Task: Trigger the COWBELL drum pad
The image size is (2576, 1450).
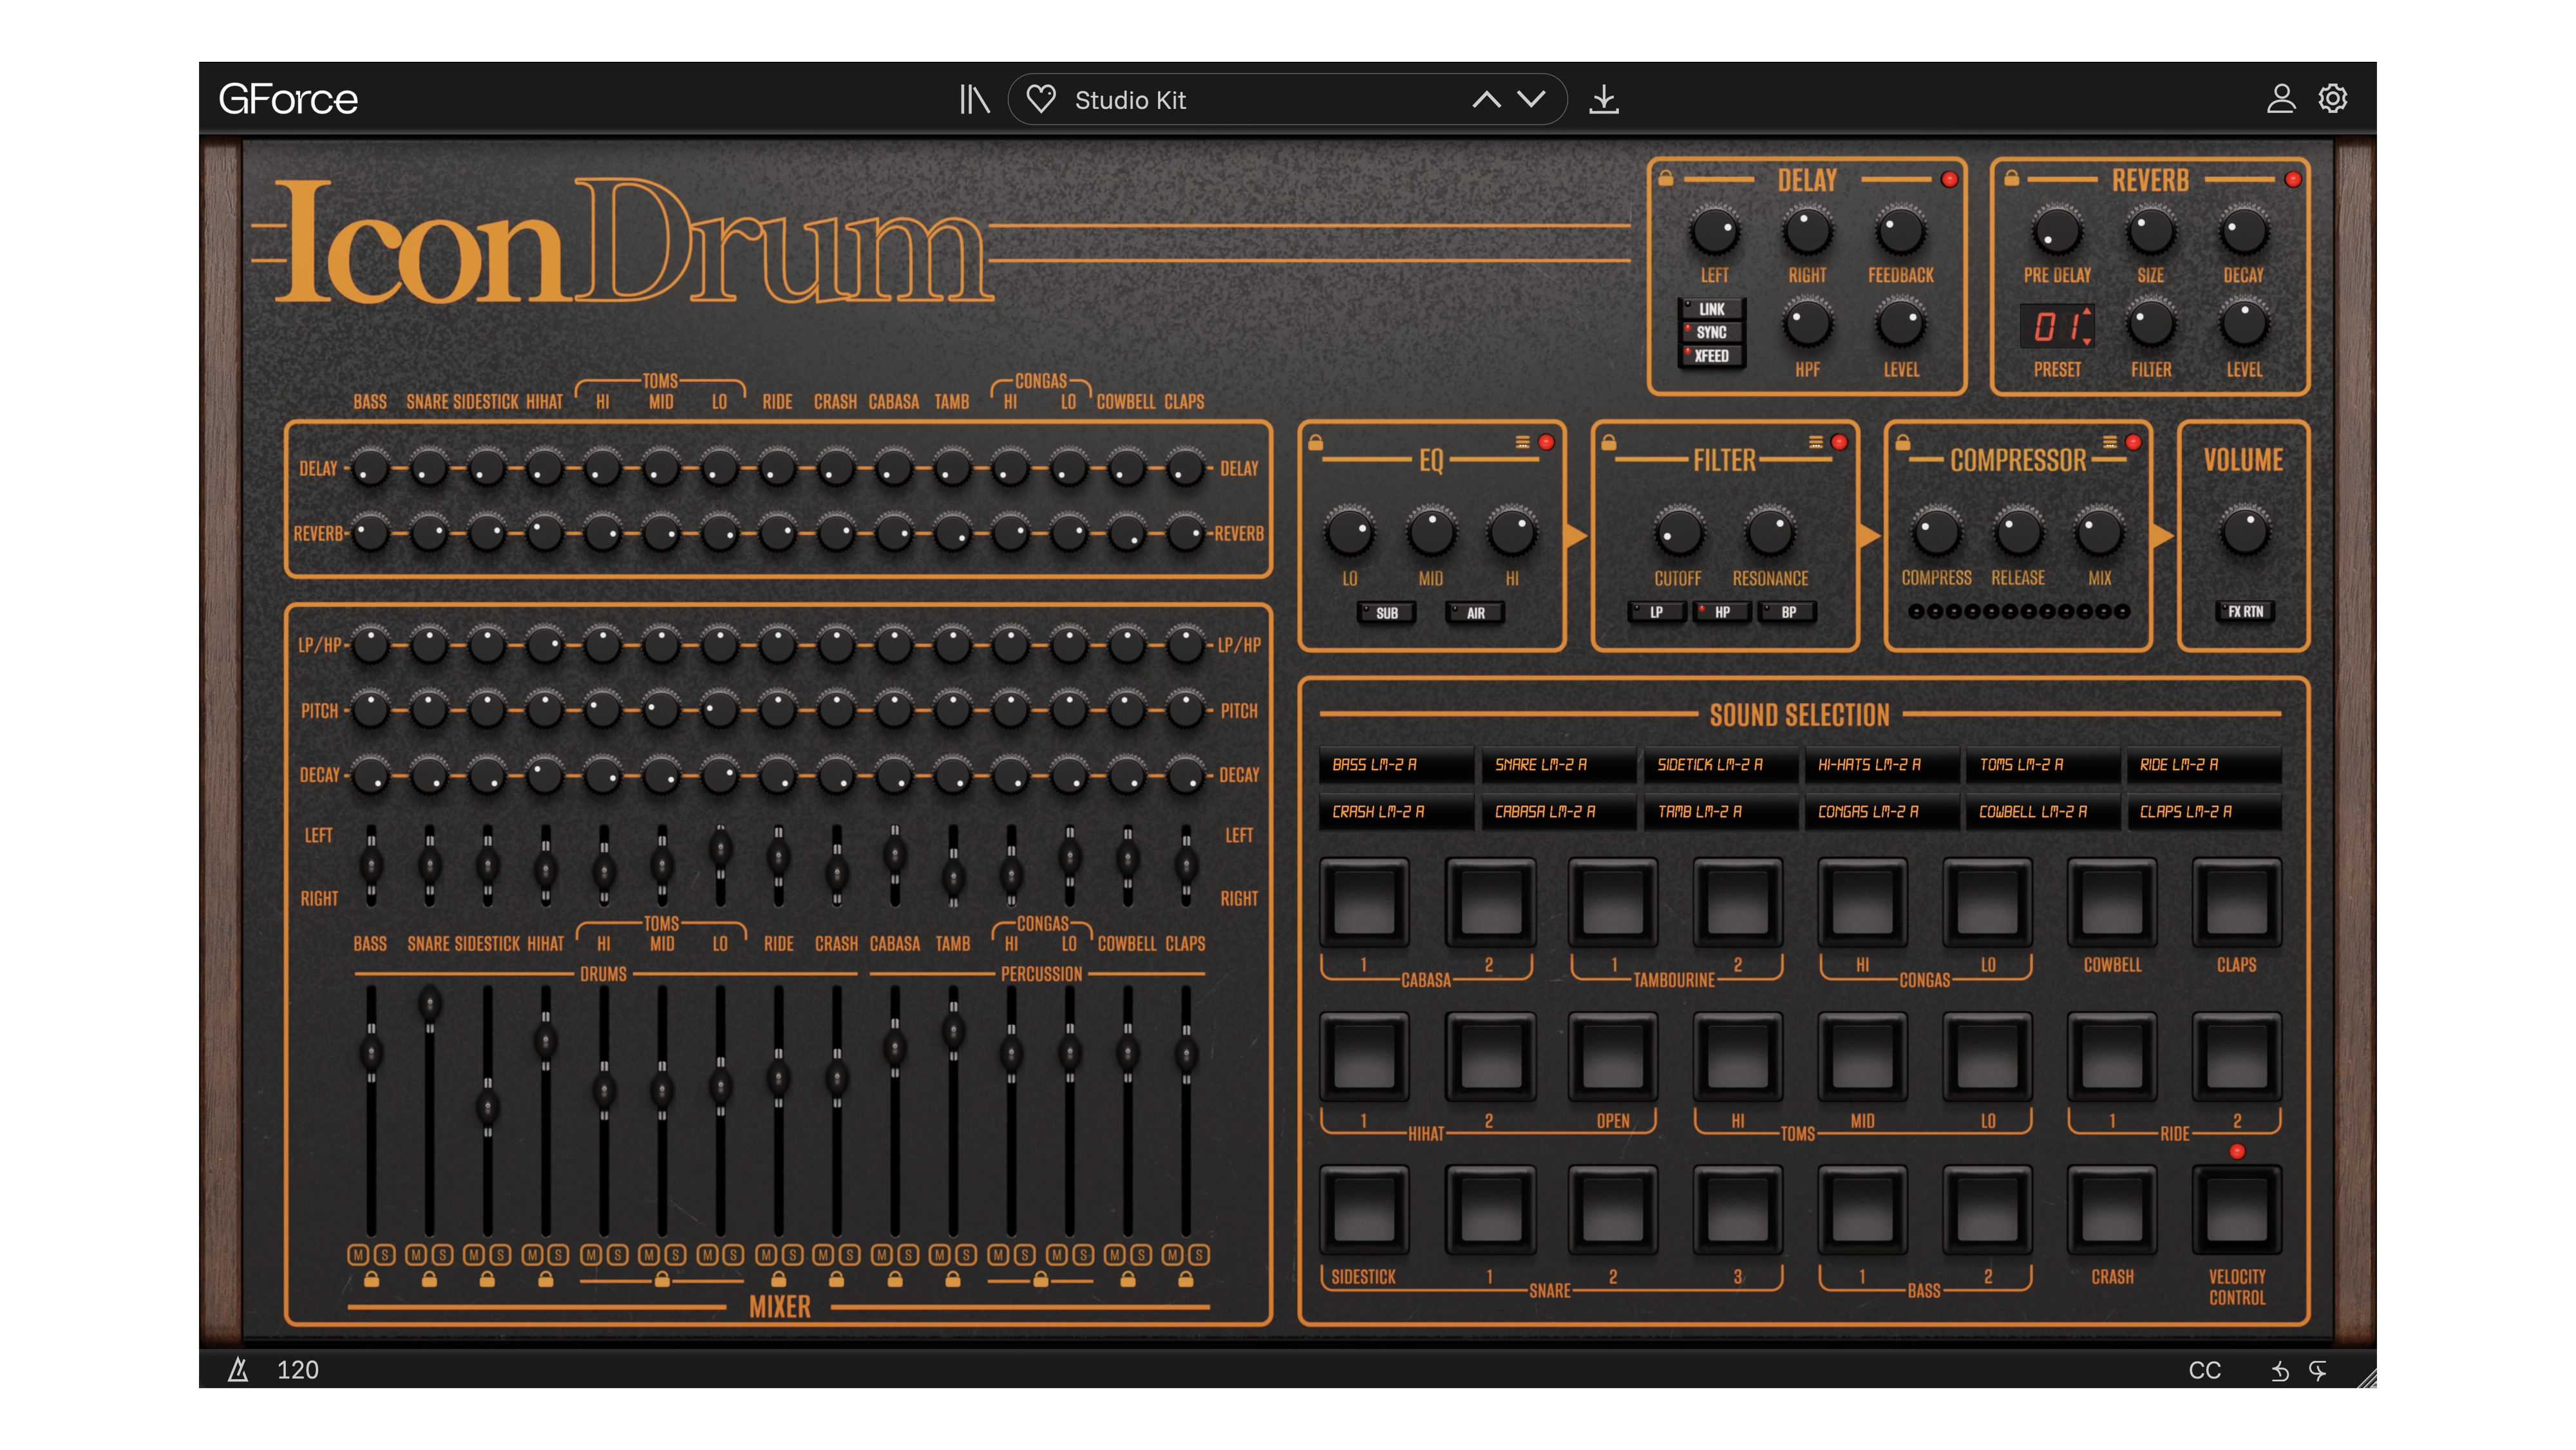Action: (2112, 902)
